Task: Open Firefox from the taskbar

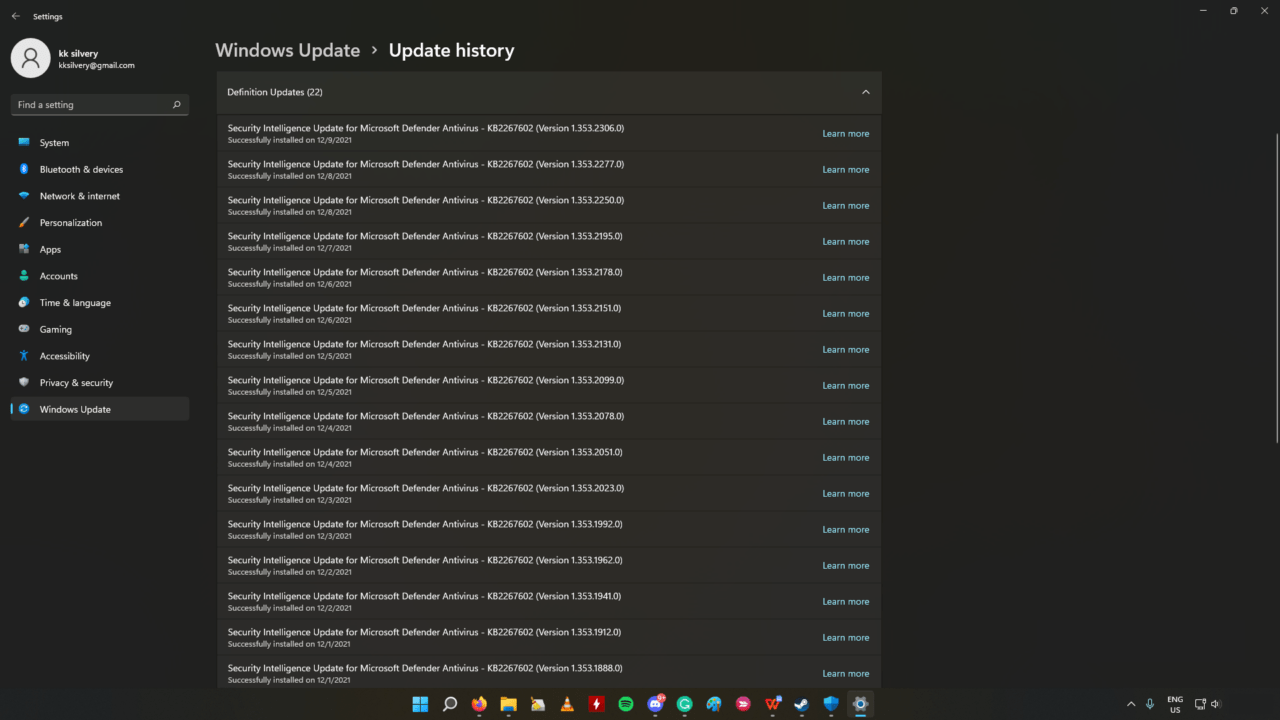Action: pos(479,704)
